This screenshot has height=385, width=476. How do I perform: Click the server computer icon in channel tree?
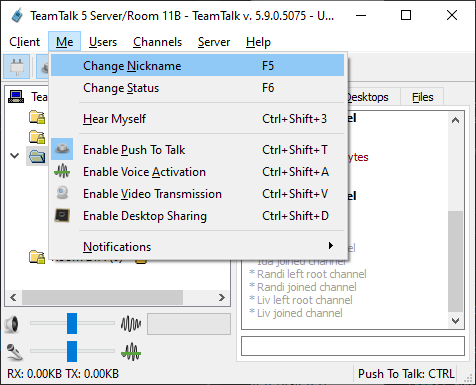[16, 97]
